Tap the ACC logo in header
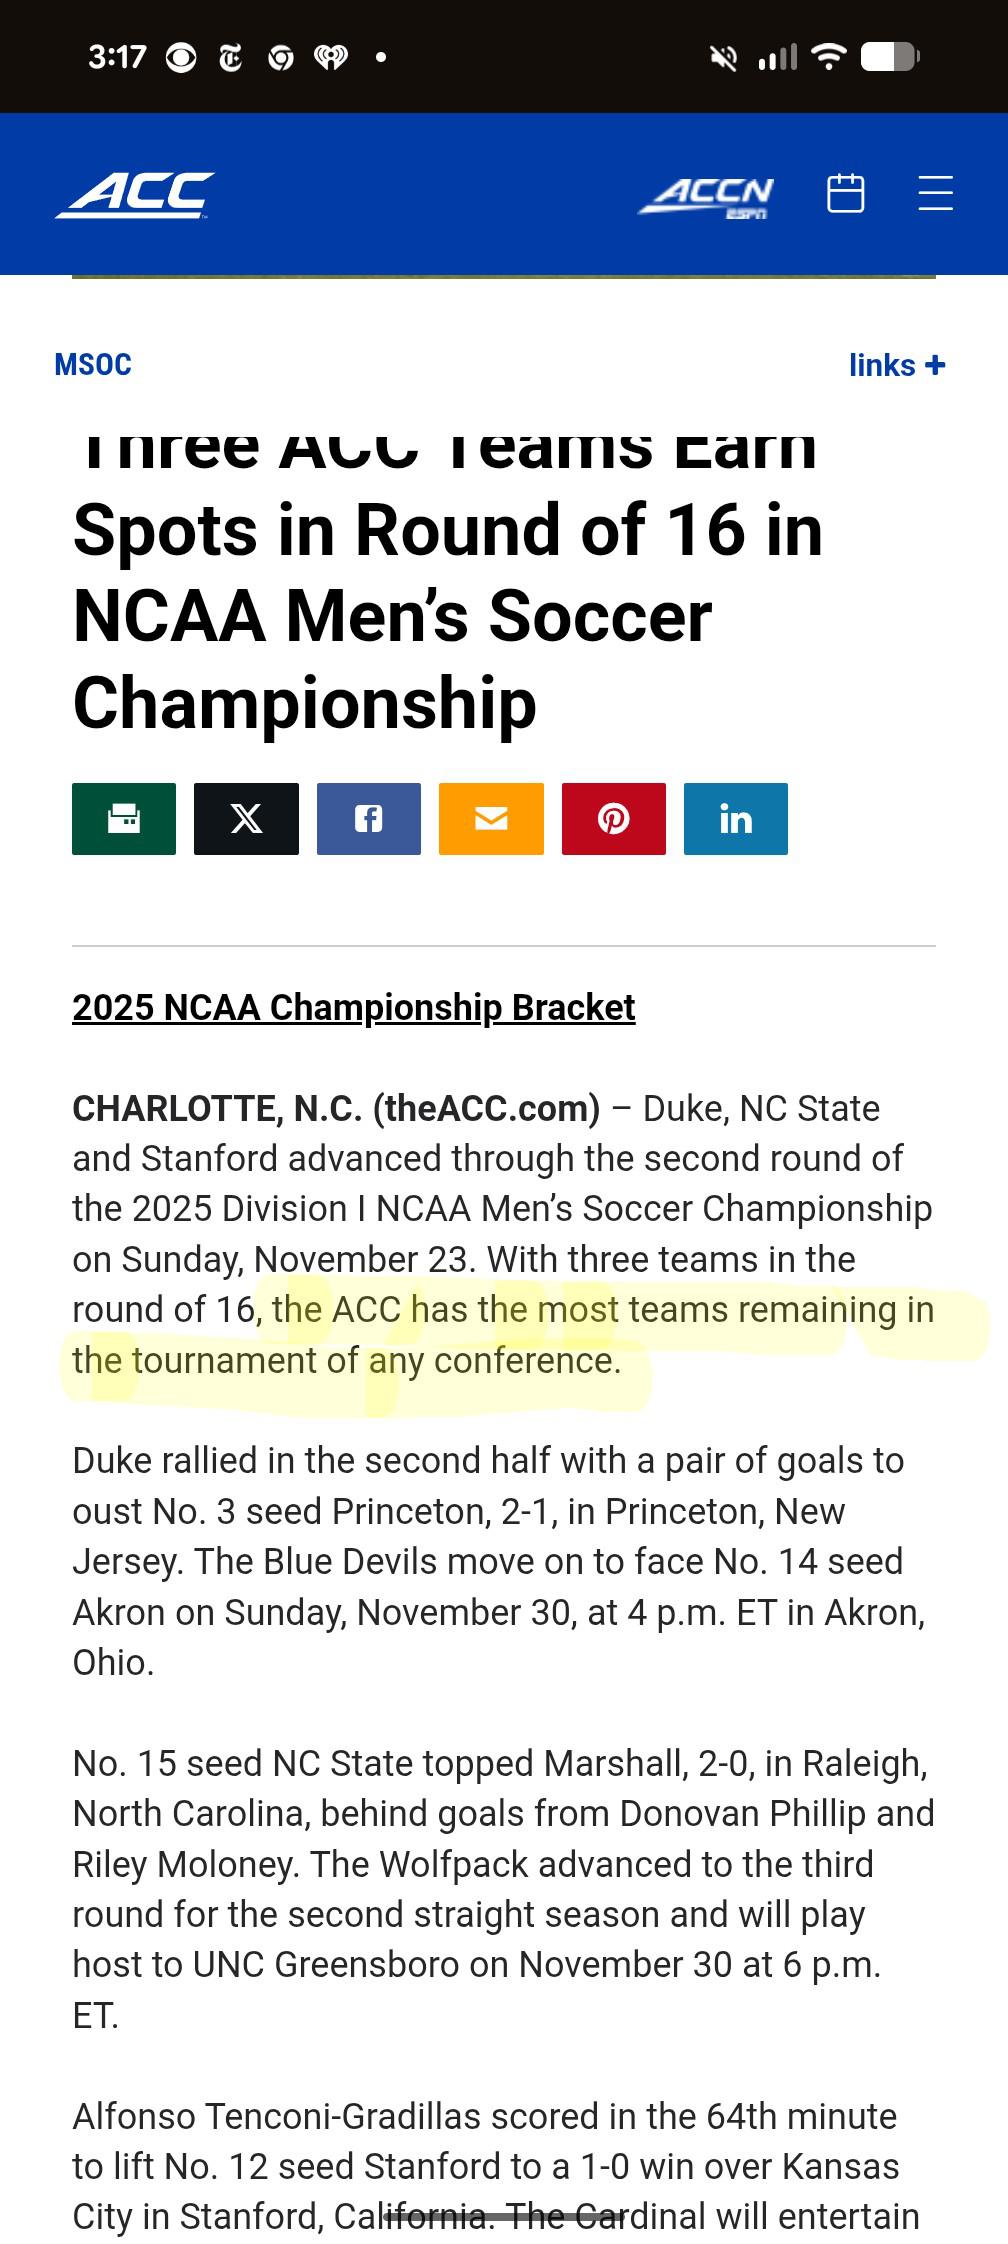Viewport: 1008px width, 2244px height. pos(135,194)
